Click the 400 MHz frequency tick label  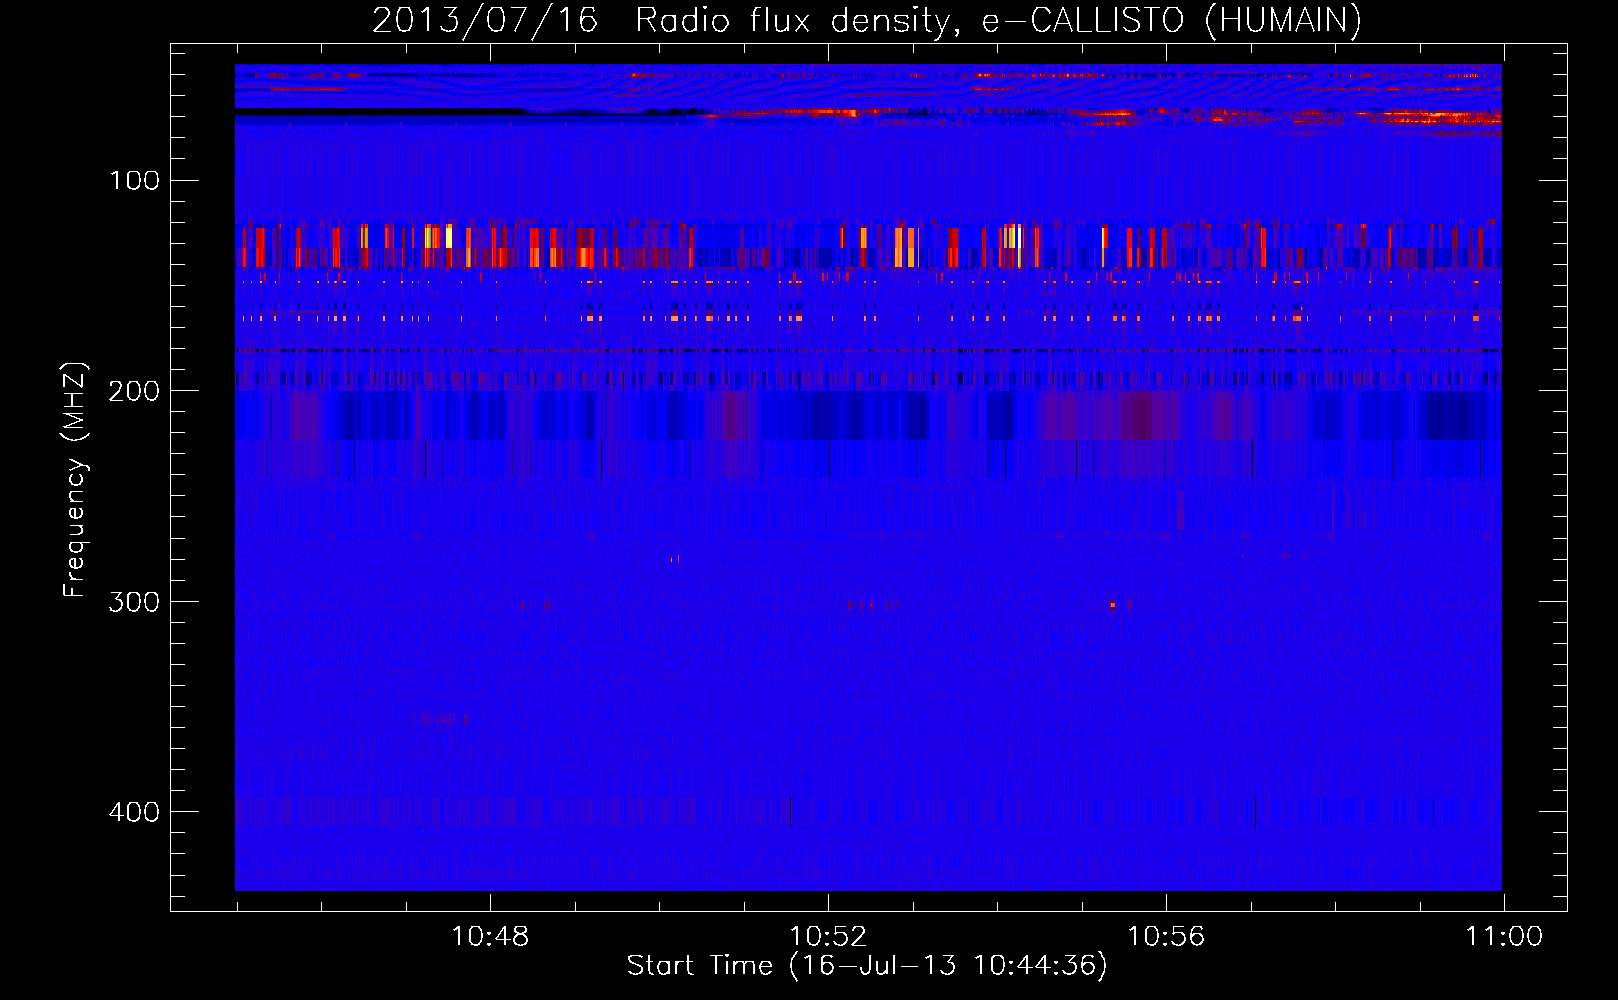(134, 811)
